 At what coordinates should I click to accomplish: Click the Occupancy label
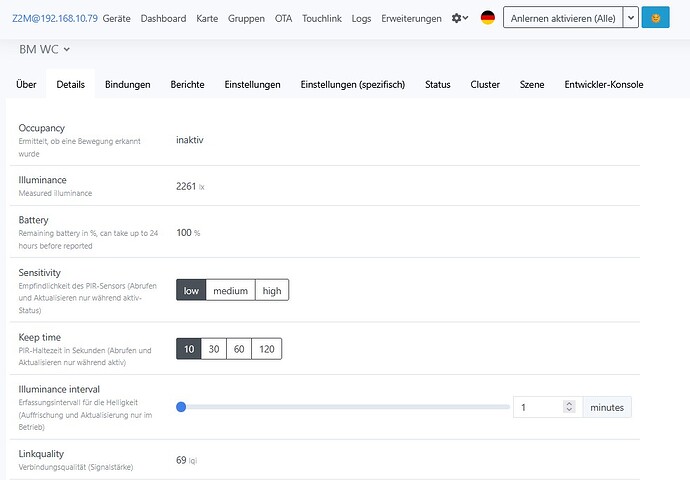click(41, 128)
